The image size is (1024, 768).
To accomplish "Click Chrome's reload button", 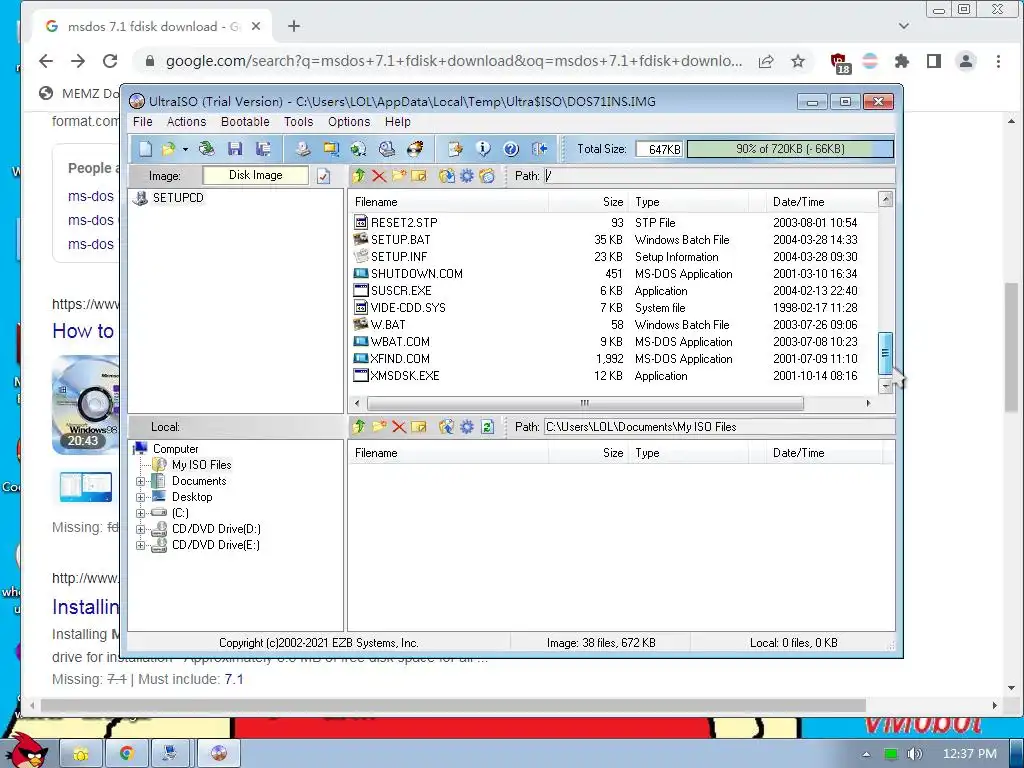I will coord(110,61).
